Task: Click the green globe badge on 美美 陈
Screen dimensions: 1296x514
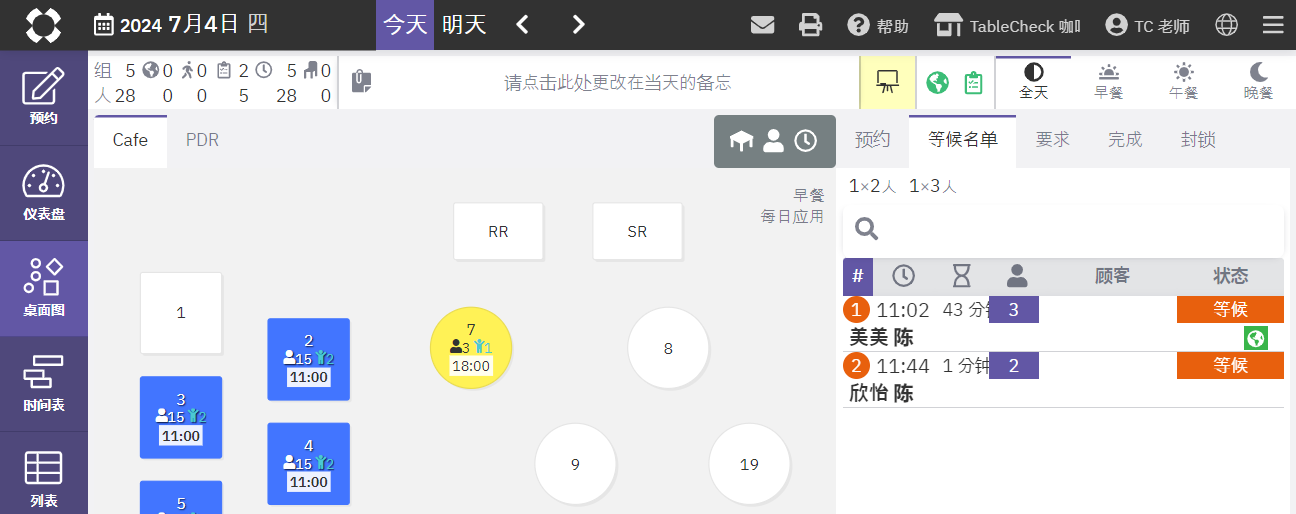Action: 1256,338
